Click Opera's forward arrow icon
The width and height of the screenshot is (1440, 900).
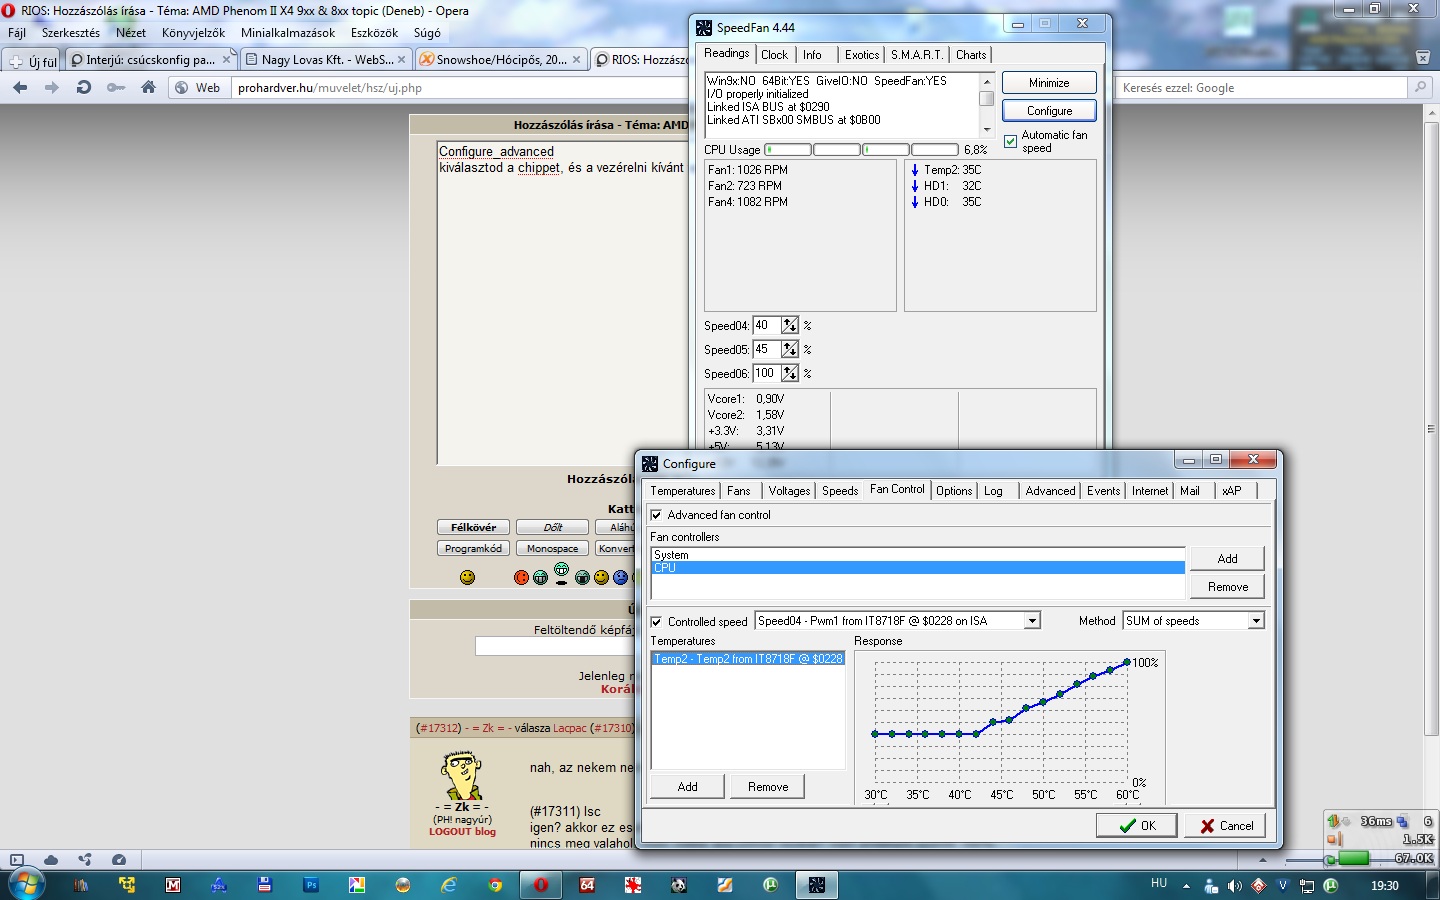click(51, 88)
